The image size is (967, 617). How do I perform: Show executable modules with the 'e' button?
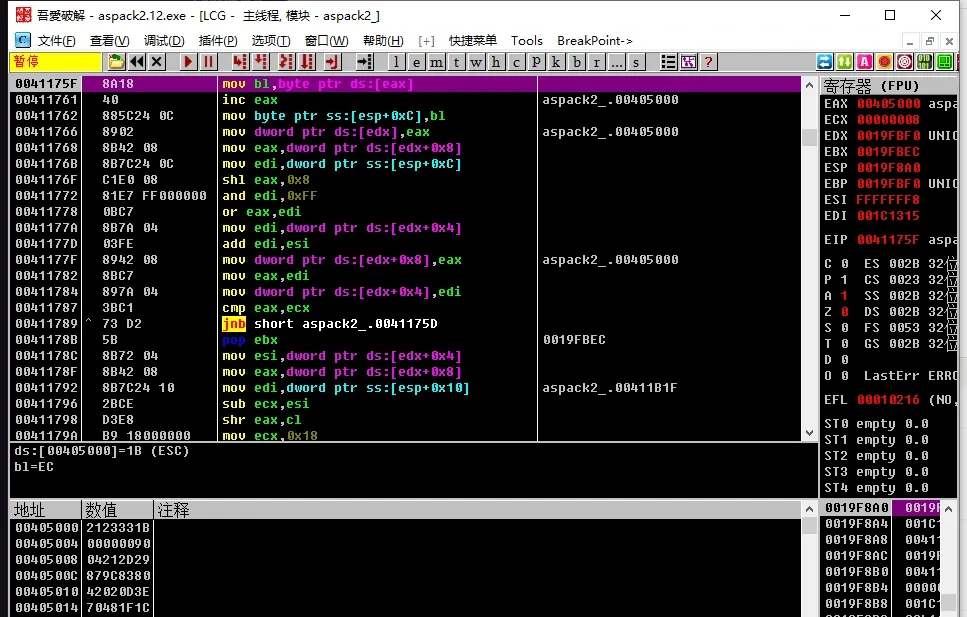[416, 62]
